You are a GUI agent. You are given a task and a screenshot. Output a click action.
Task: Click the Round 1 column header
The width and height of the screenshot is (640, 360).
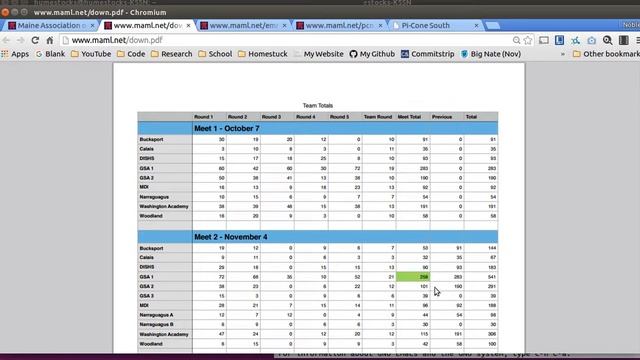[203, 117]
